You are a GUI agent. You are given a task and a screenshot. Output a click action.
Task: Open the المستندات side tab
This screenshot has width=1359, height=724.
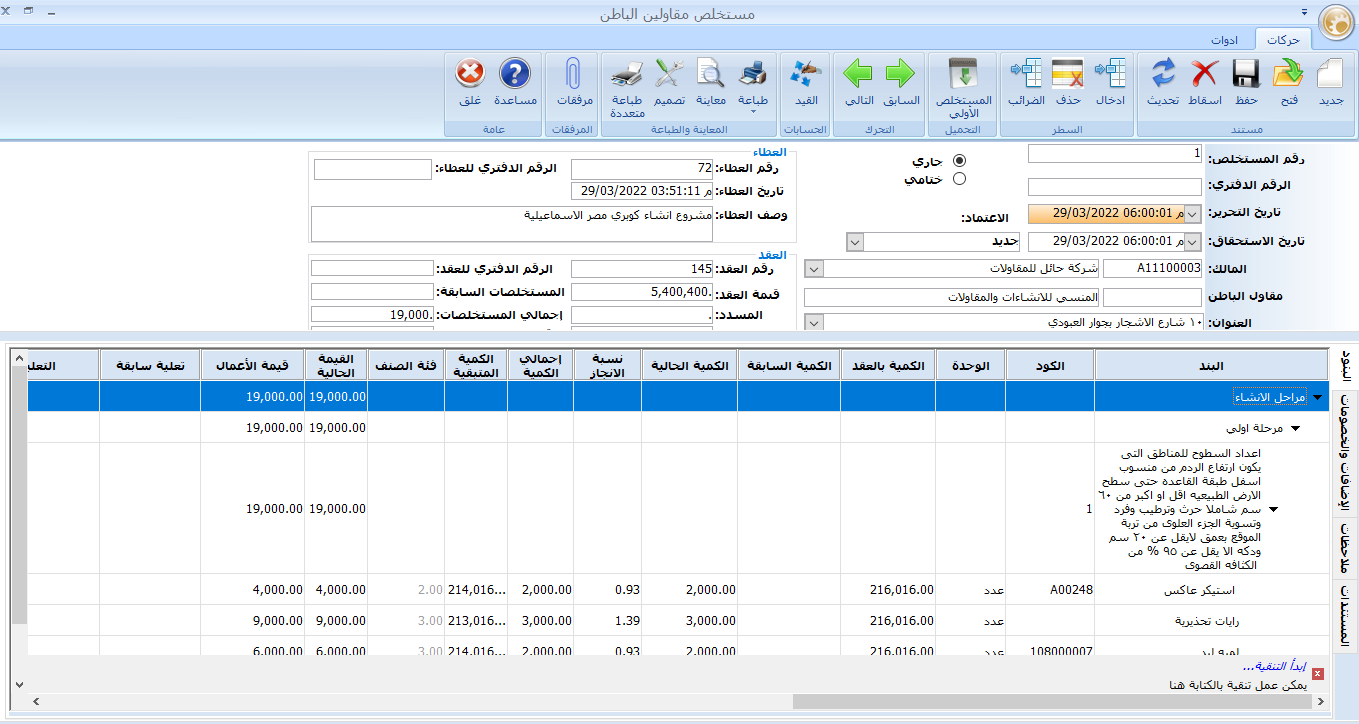coord(1345,615)
